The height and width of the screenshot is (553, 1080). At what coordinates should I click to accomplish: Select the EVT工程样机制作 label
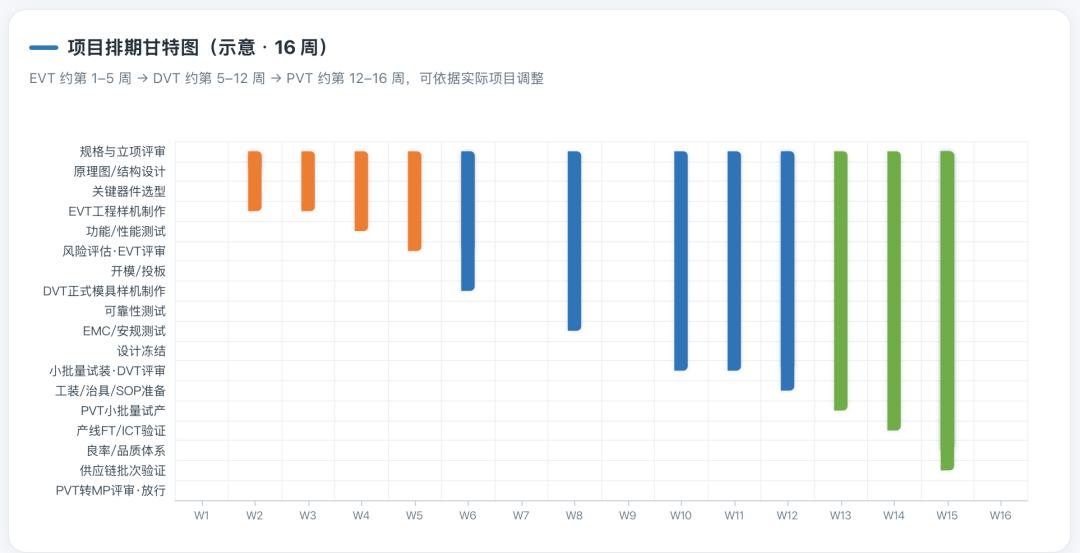tap(117, 211)
